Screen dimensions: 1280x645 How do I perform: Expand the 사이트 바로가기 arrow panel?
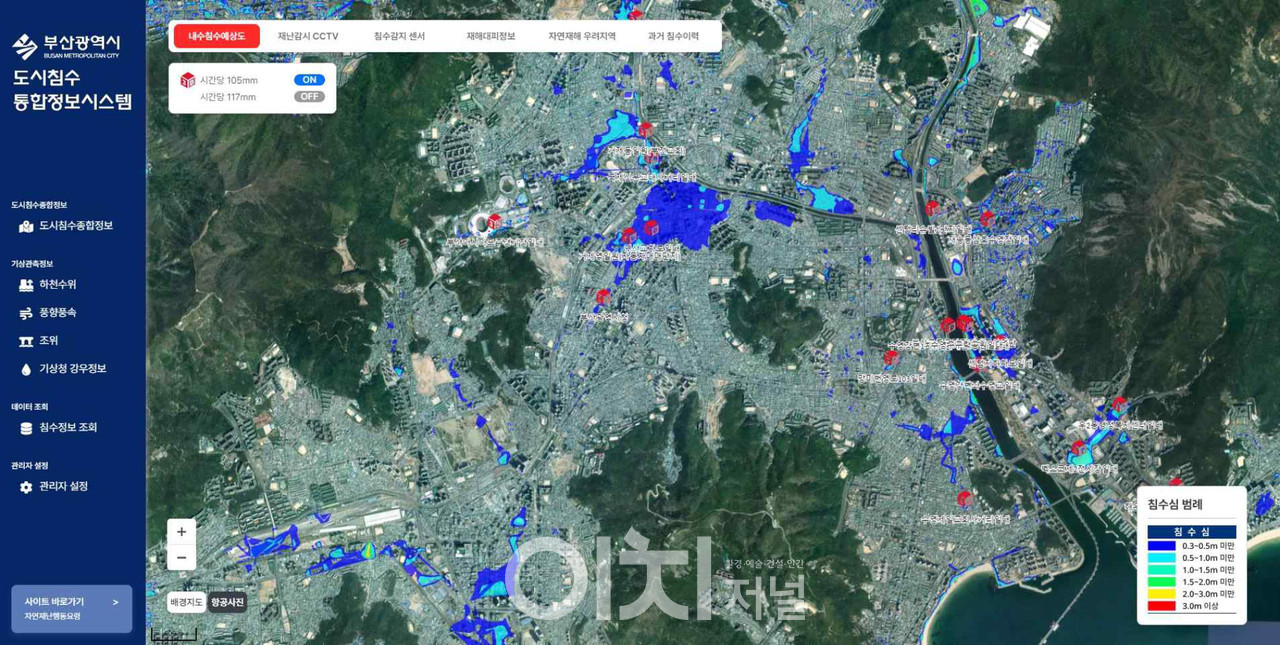point(115,602)
